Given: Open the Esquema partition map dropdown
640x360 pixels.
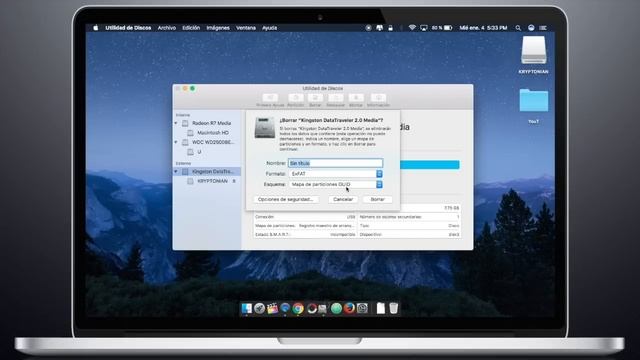Looking at the screenshot, I should (x=336, y=184).
